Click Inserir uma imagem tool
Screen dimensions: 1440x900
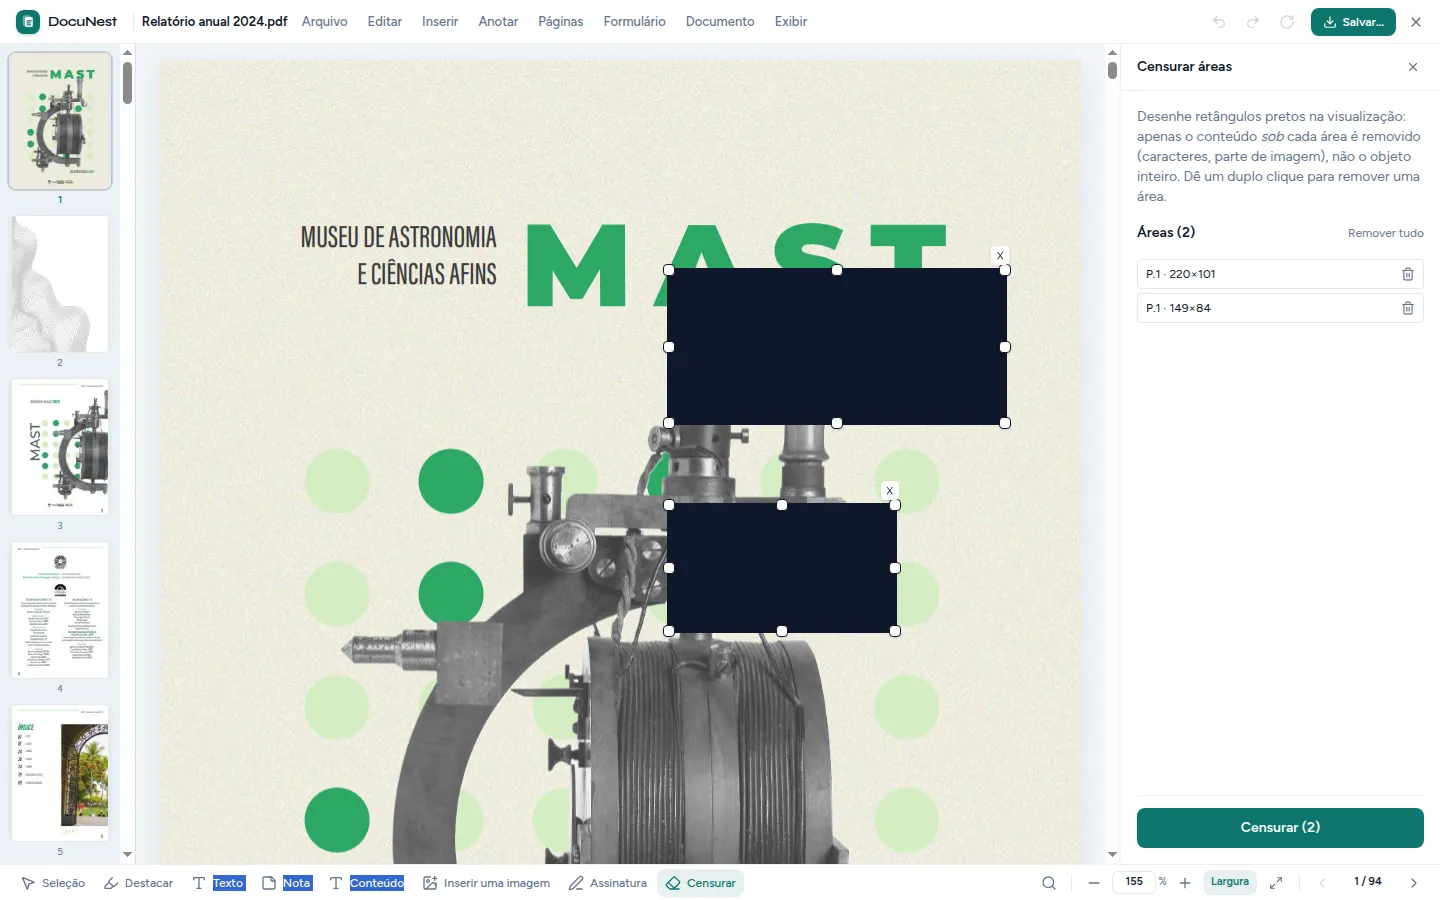pyautogui.click(x=487, y=883)
